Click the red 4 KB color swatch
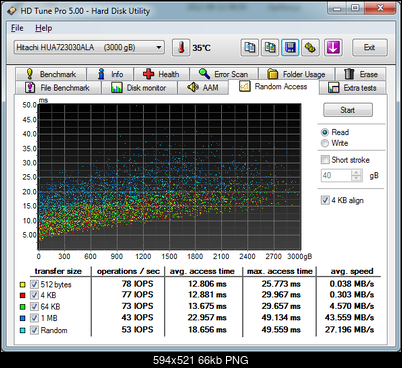Viewport: 402px width, 368px height. (x=22, y=295)
